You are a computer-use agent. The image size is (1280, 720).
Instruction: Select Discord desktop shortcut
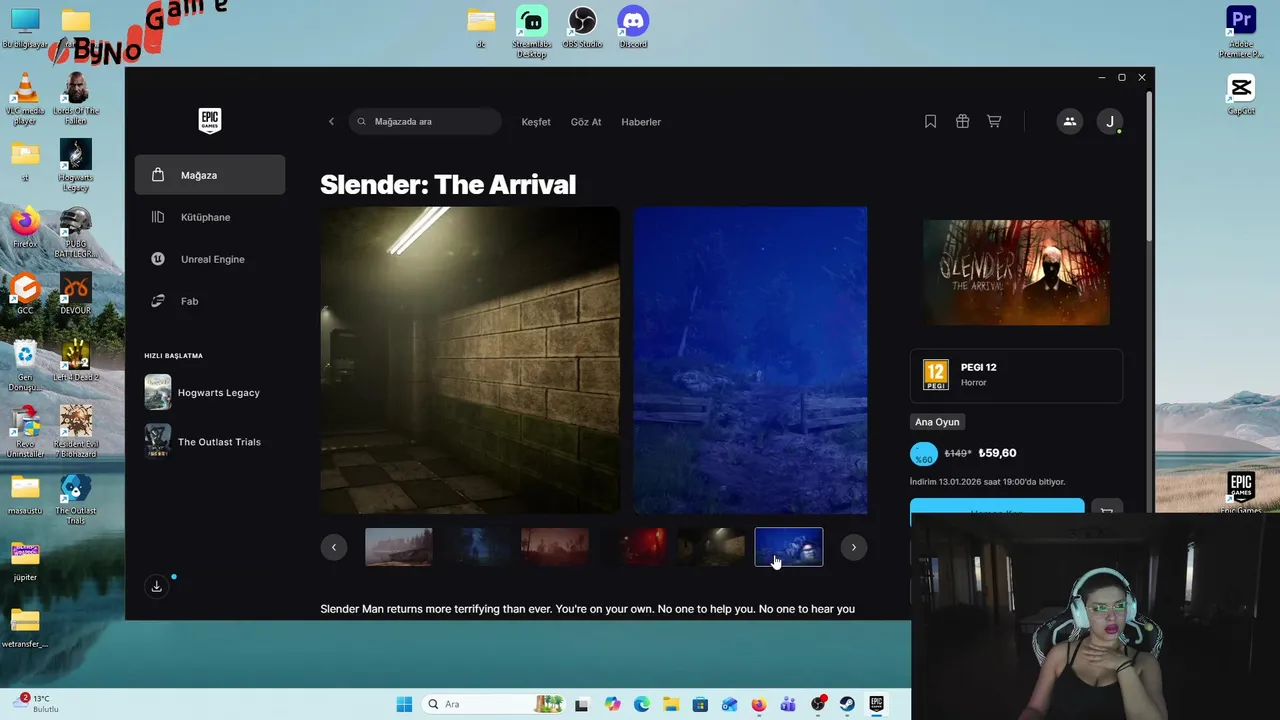[x=633, y=28]
